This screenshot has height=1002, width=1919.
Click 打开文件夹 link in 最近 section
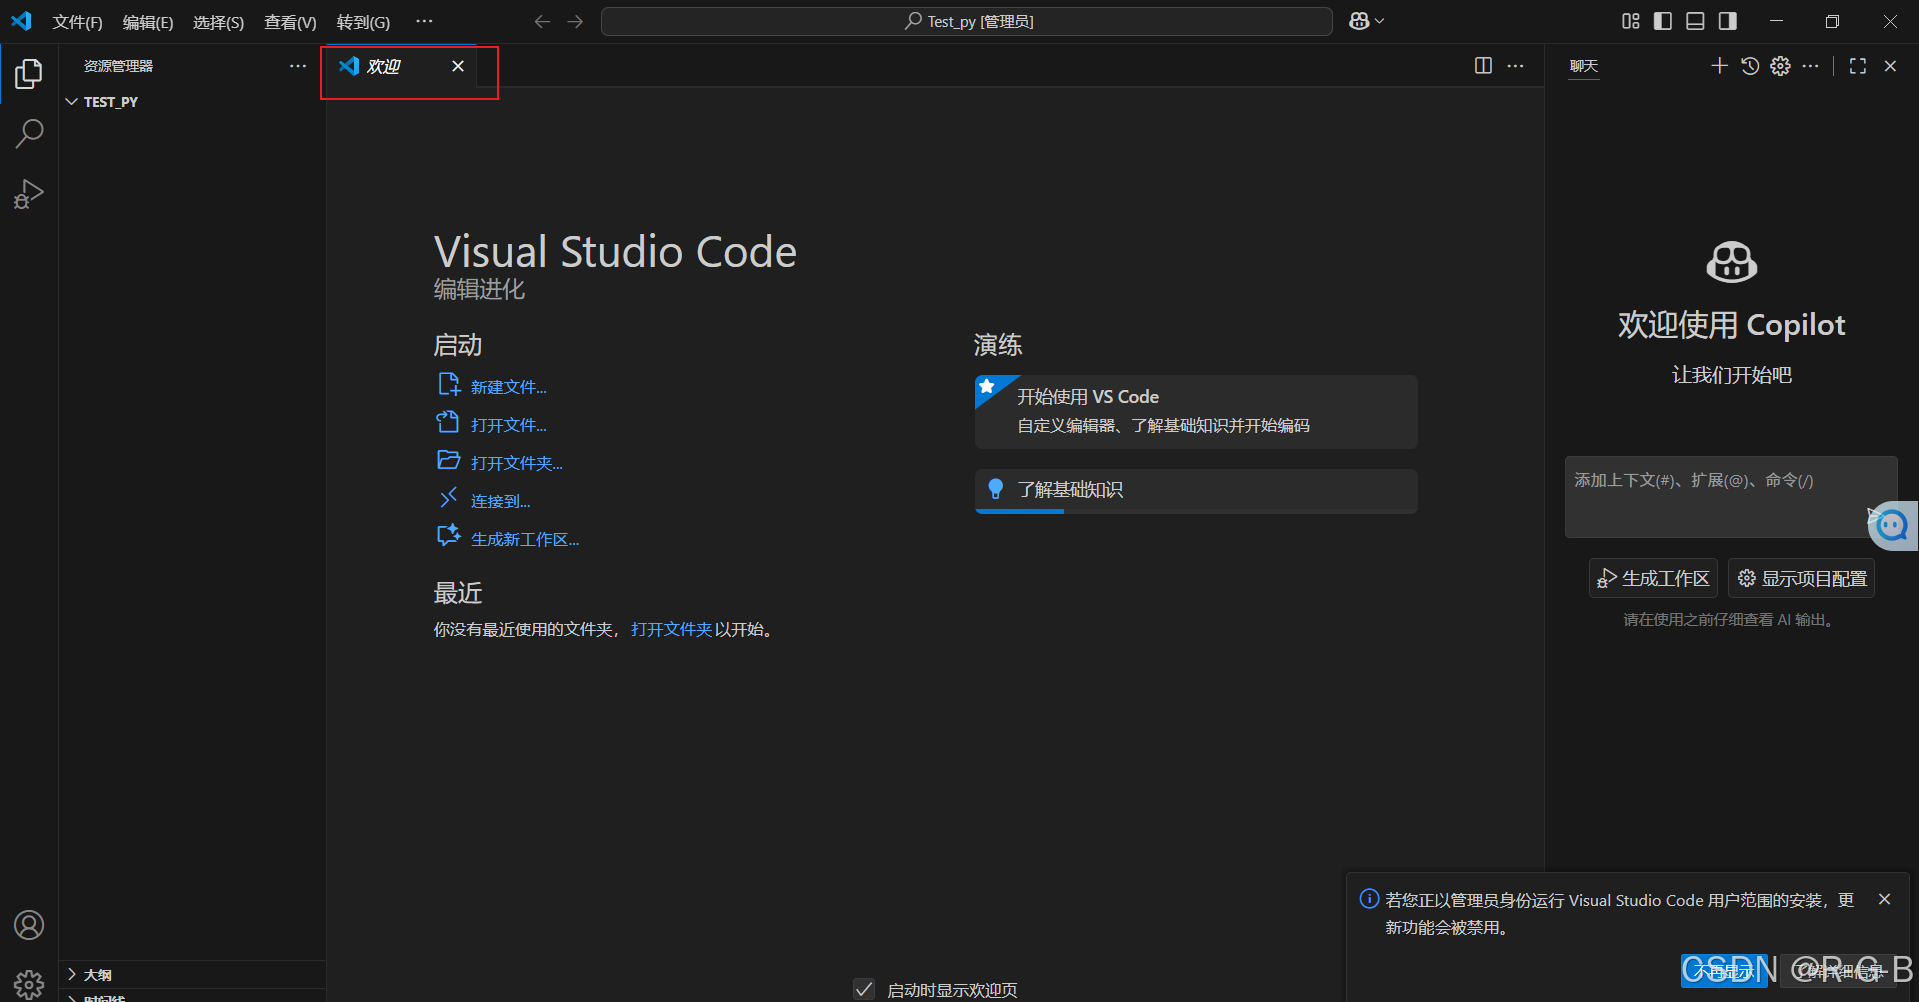point(672,629)
